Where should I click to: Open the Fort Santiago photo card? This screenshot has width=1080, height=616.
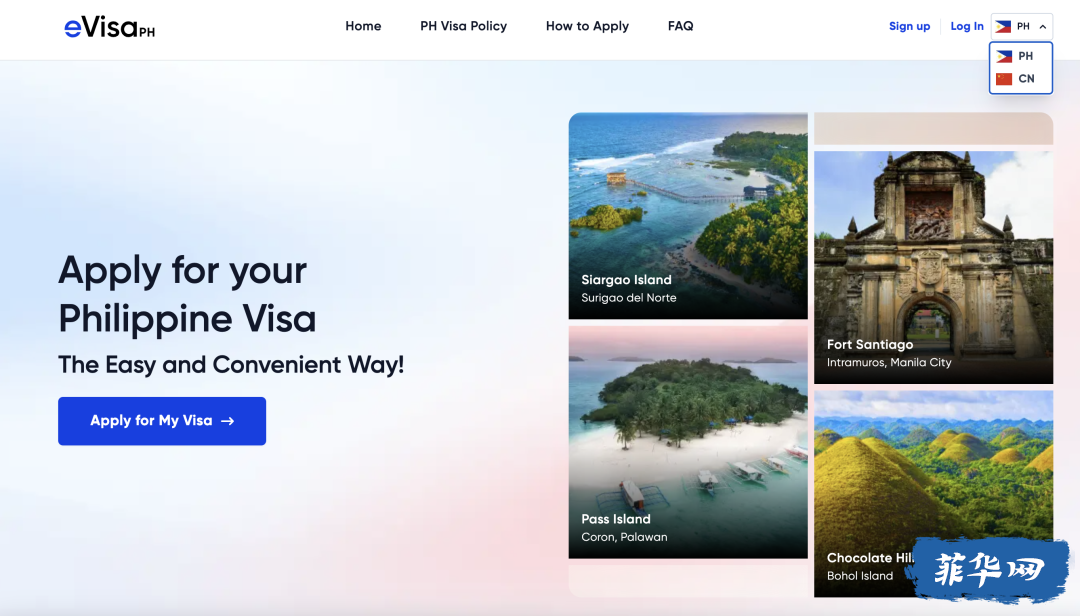pyautogui.click(x=933, y=267)
